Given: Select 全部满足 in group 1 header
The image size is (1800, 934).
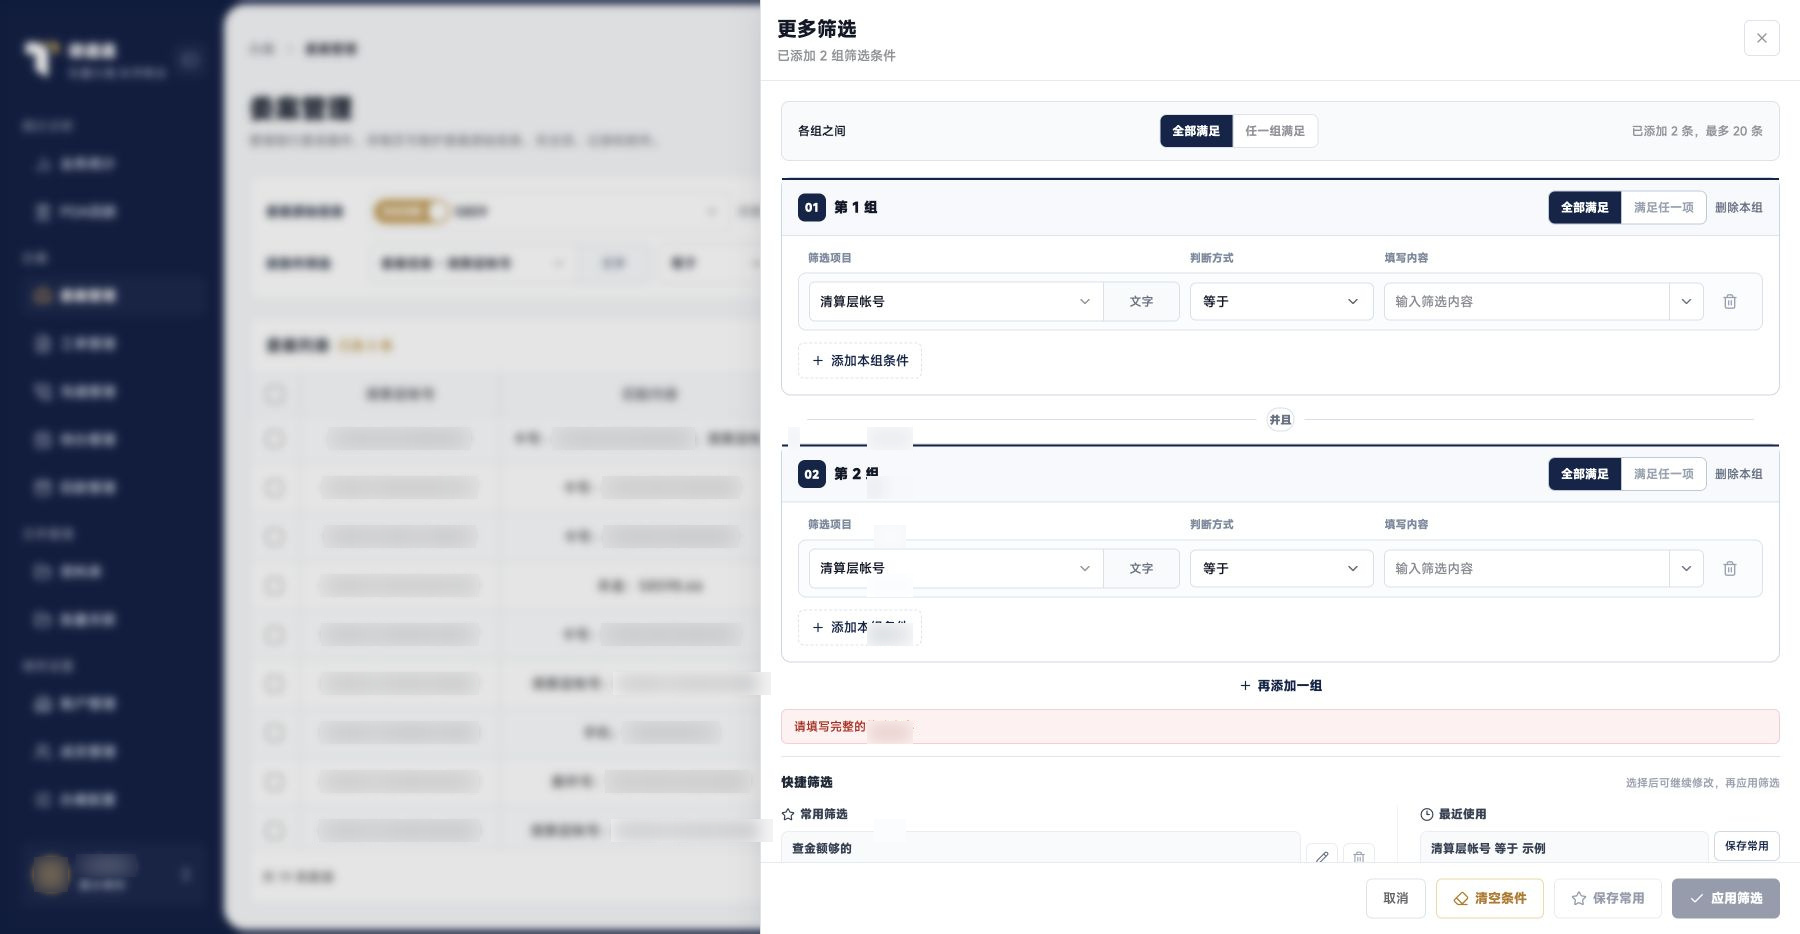Looking at the screenshot, I should click(1585, 207).
